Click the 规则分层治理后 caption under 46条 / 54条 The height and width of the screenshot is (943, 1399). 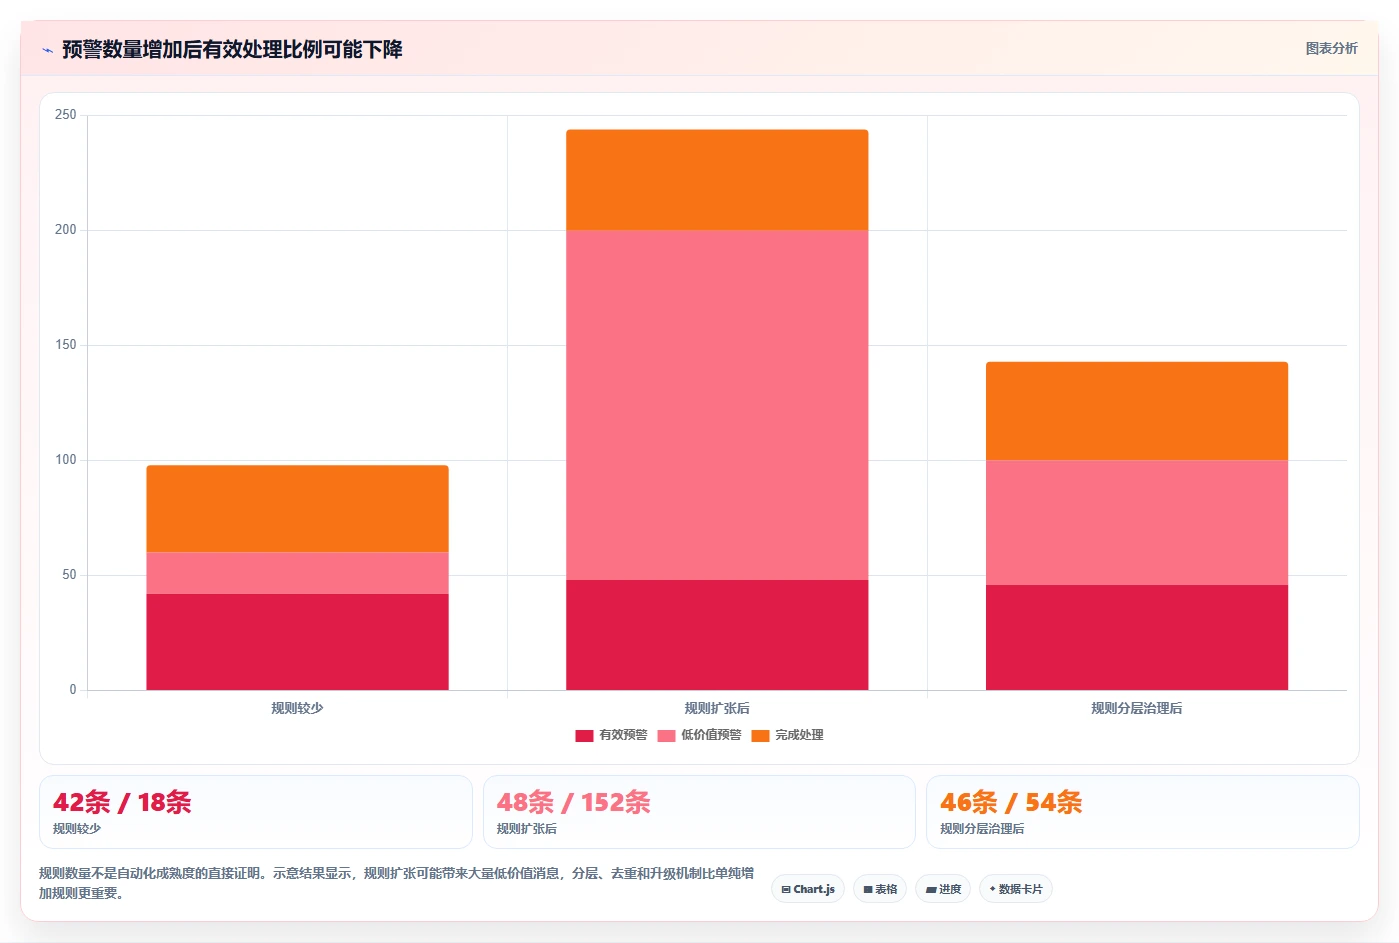coord(982,829)
